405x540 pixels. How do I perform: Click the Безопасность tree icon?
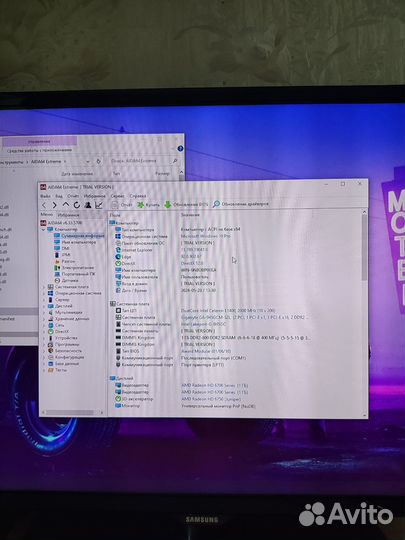pyautogui.click(x=50, y=351)
